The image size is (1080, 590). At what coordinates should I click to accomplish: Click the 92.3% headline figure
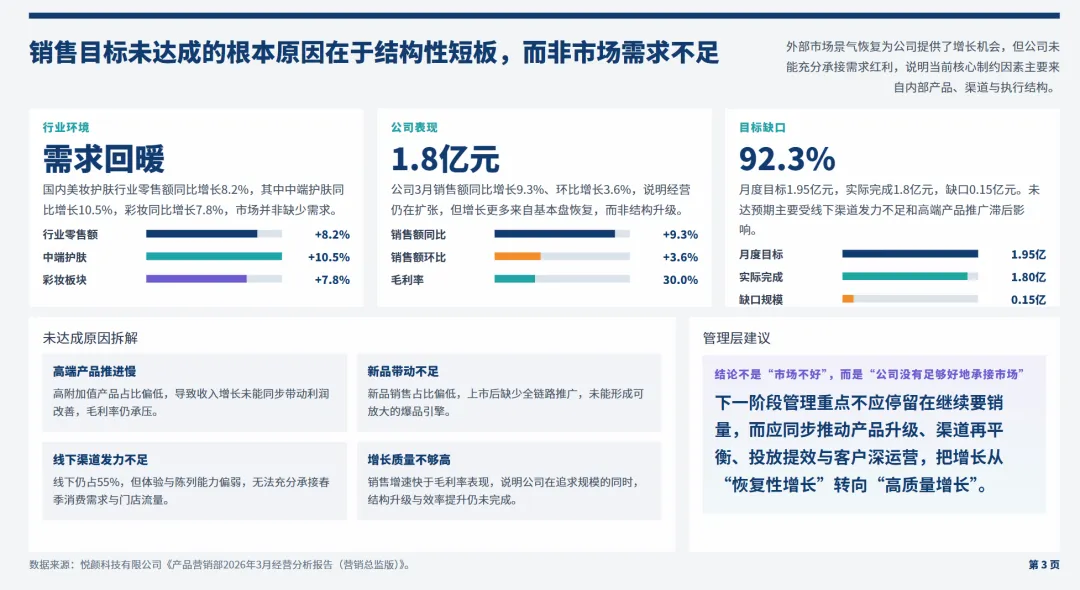(x=785, y=157)
